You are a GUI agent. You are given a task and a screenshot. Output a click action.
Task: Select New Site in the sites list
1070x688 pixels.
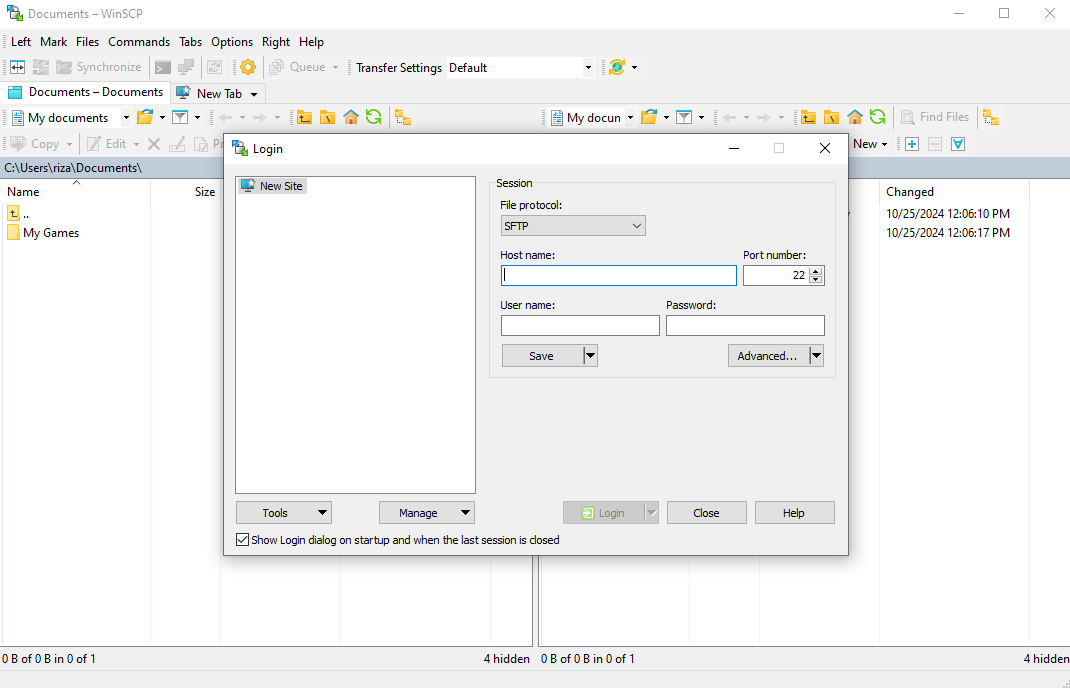pos(280,186)
